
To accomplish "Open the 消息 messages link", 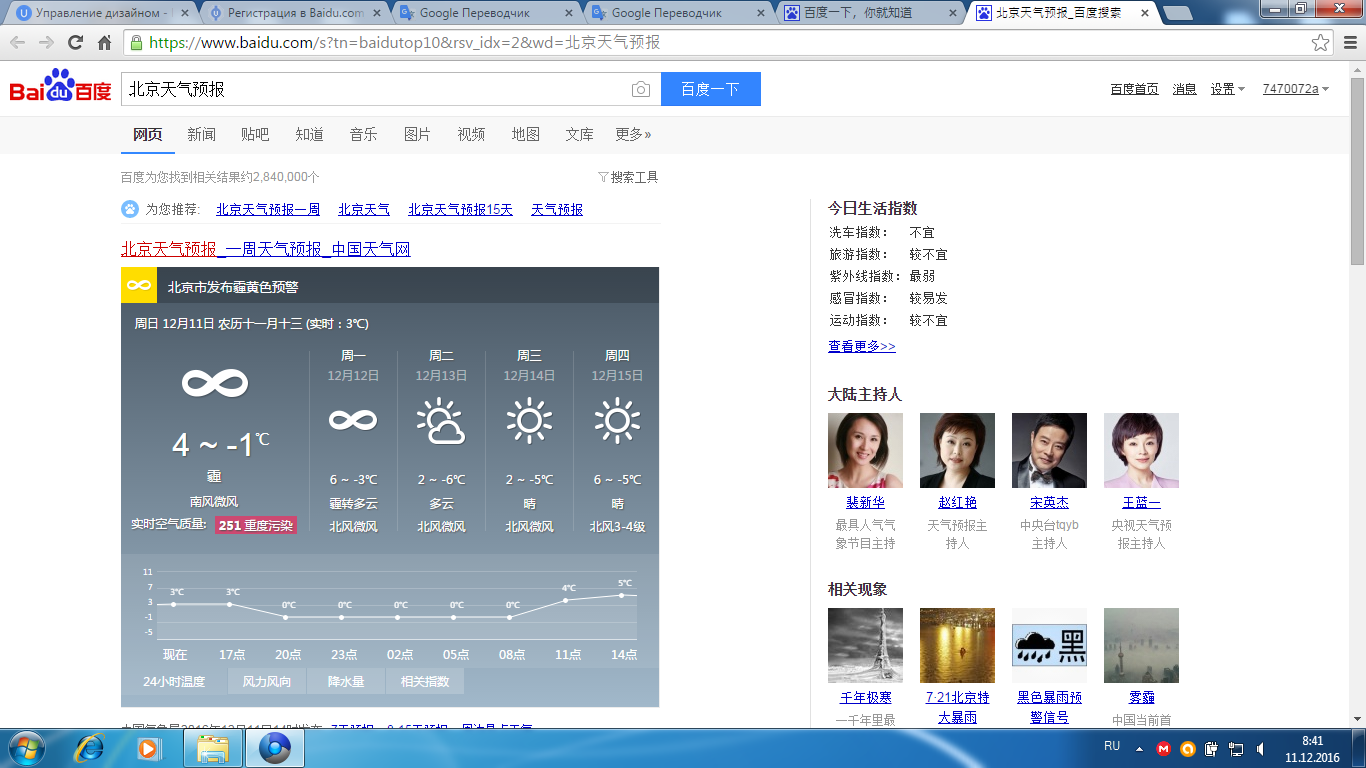I will (x=1184, y=89).
